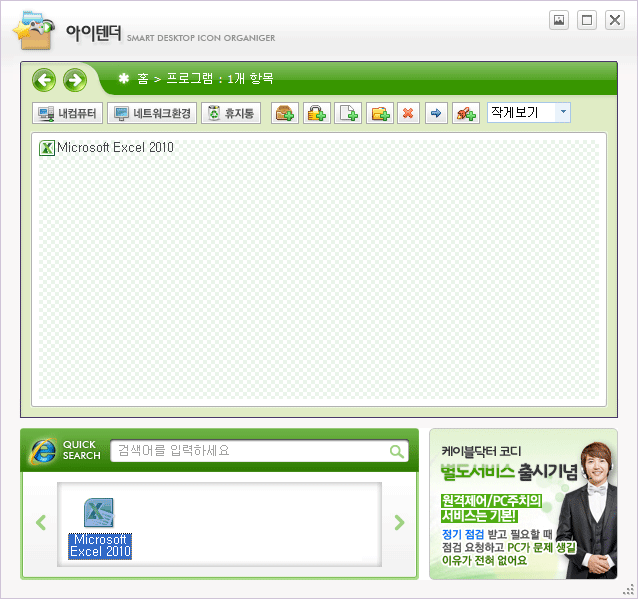
Task: Click the magnifier search icon
Action: pos(397,452)
